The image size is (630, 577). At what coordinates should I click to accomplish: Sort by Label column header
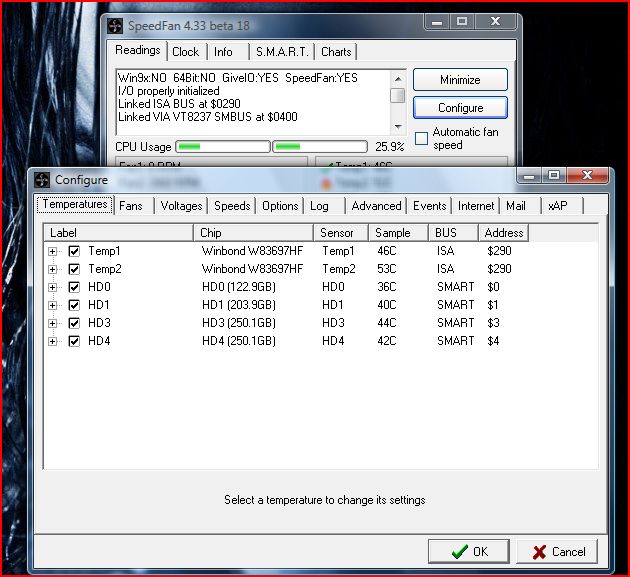coord(119,233)
